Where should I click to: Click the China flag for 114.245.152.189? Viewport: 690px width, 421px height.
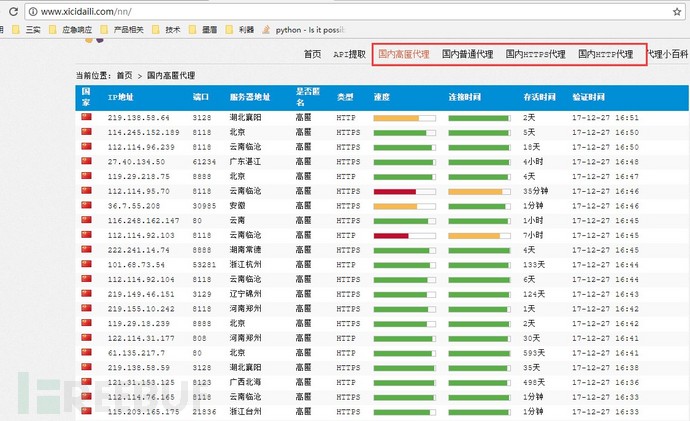pyautogui.click(x=86, y=132)
